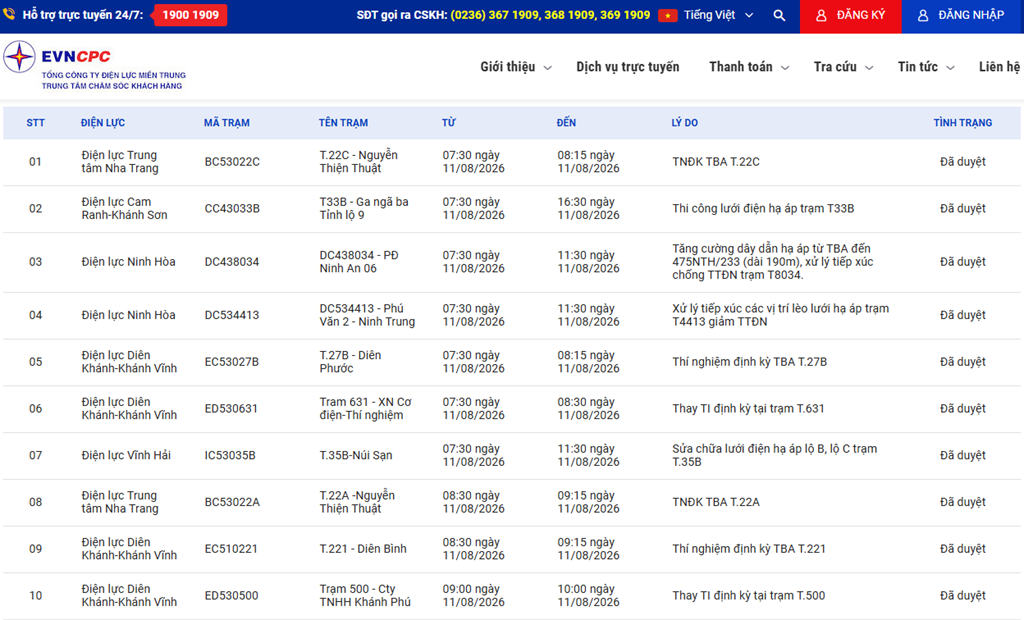Open the Thanh toán menu
Screen dimensions: 1024x620
point(741,67)
